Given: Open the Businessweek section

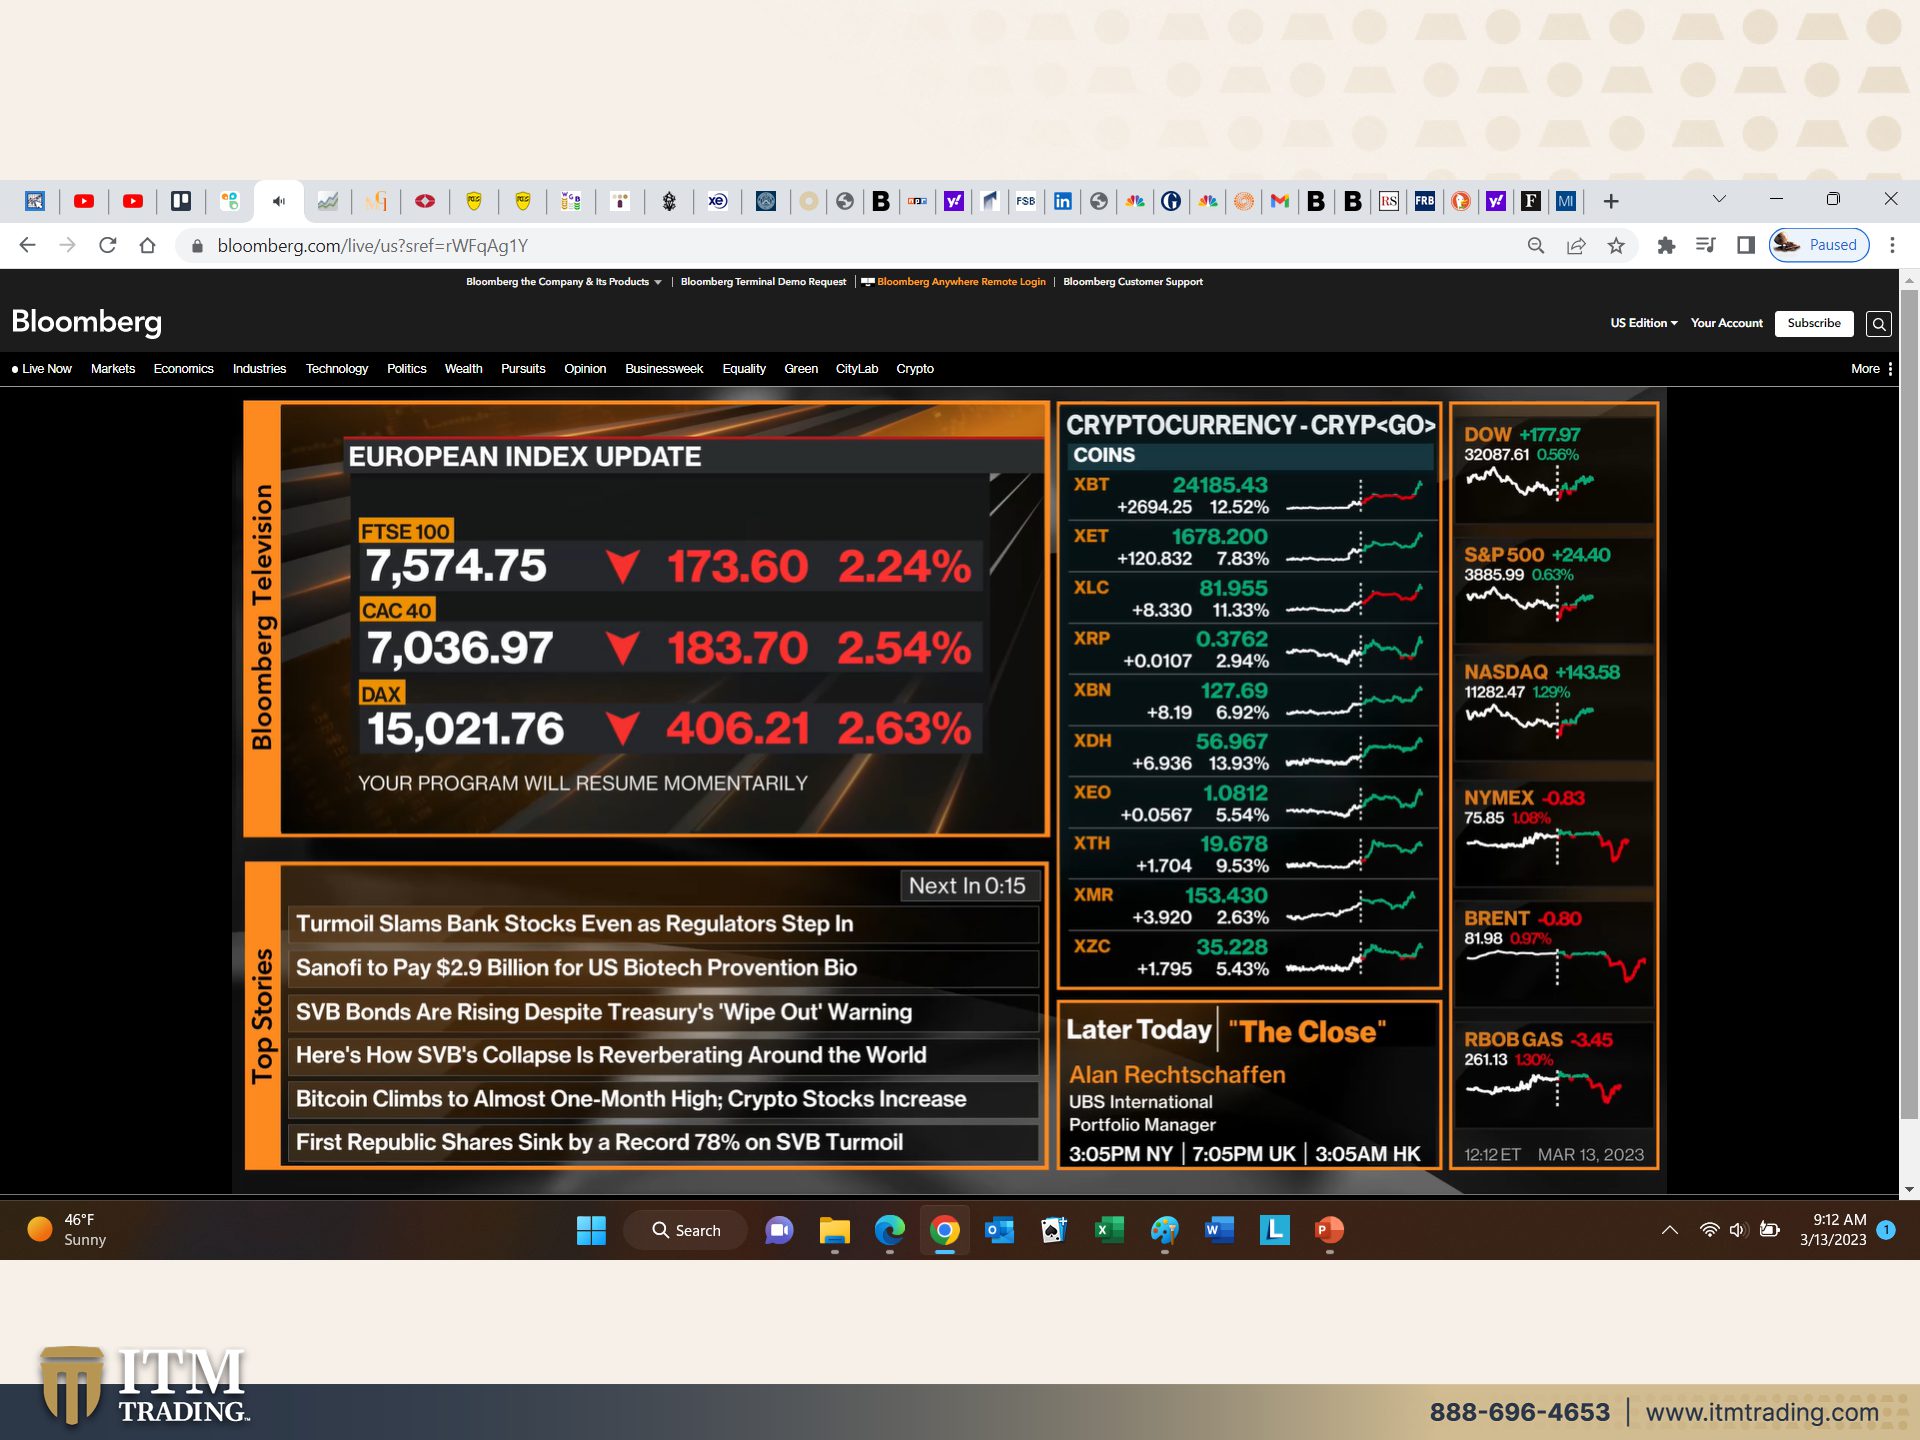Looking at the screenshot, I should [664, 369].
